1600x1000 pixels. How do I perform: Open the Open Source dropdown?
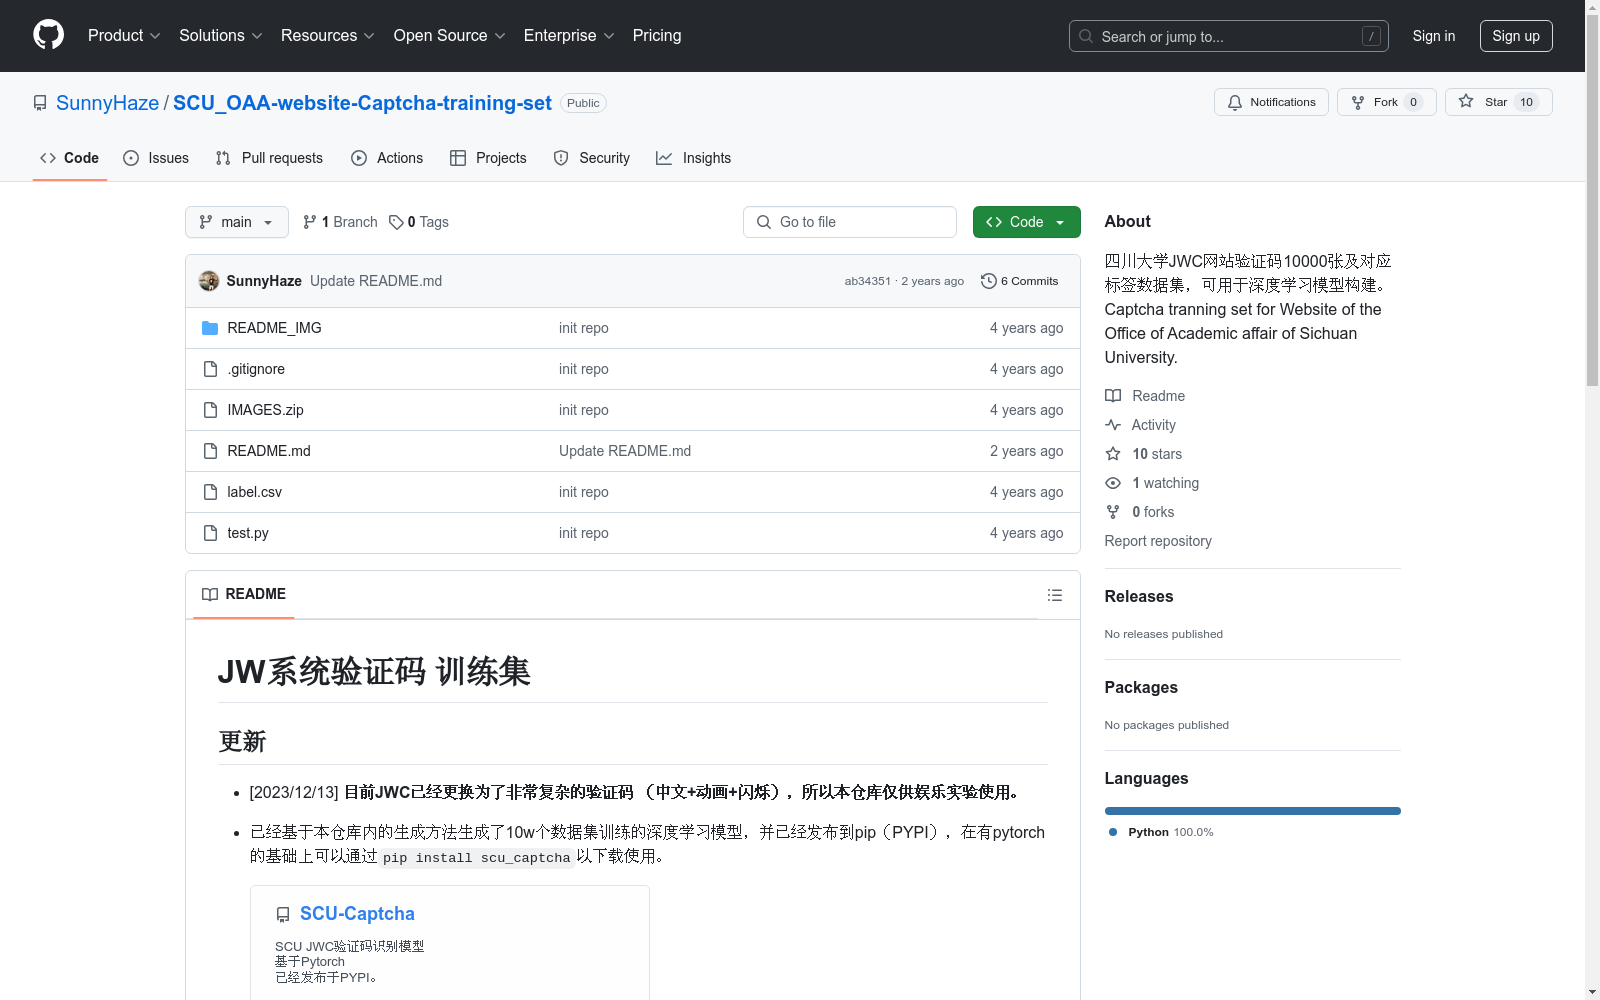point(450,36)
